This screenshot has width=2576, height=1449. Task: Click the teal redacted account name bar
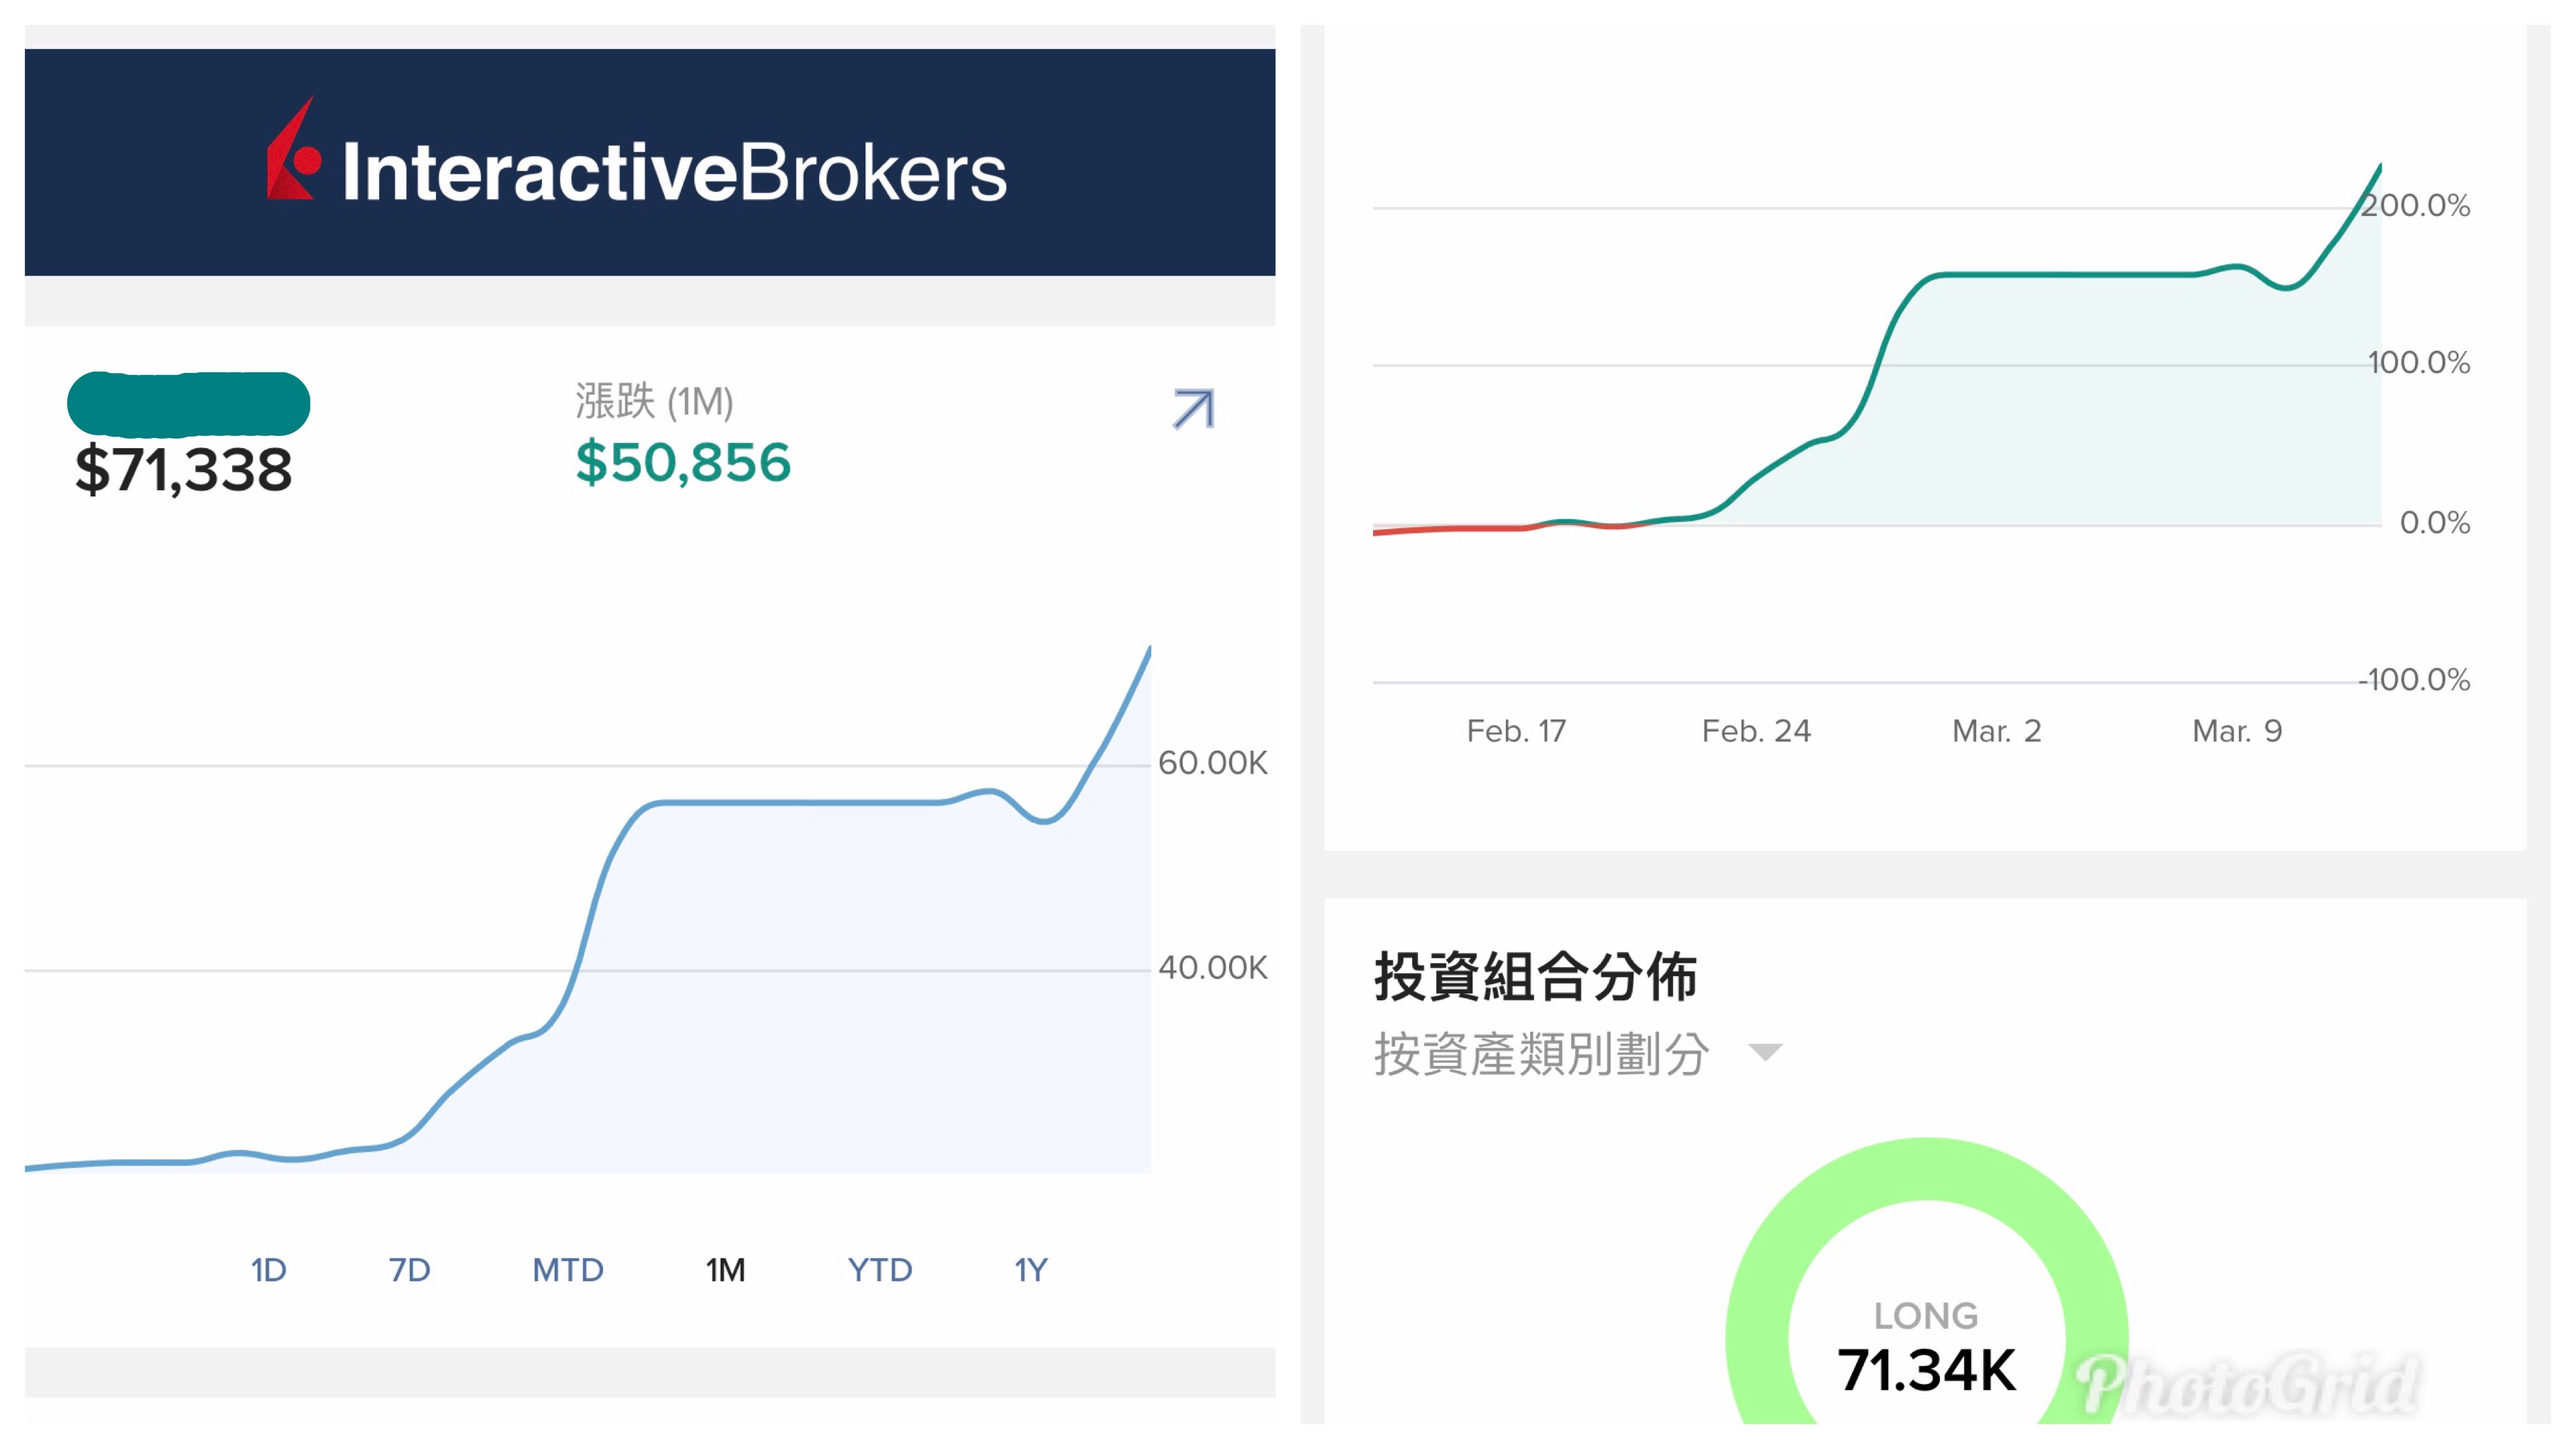tap(188, 404)
